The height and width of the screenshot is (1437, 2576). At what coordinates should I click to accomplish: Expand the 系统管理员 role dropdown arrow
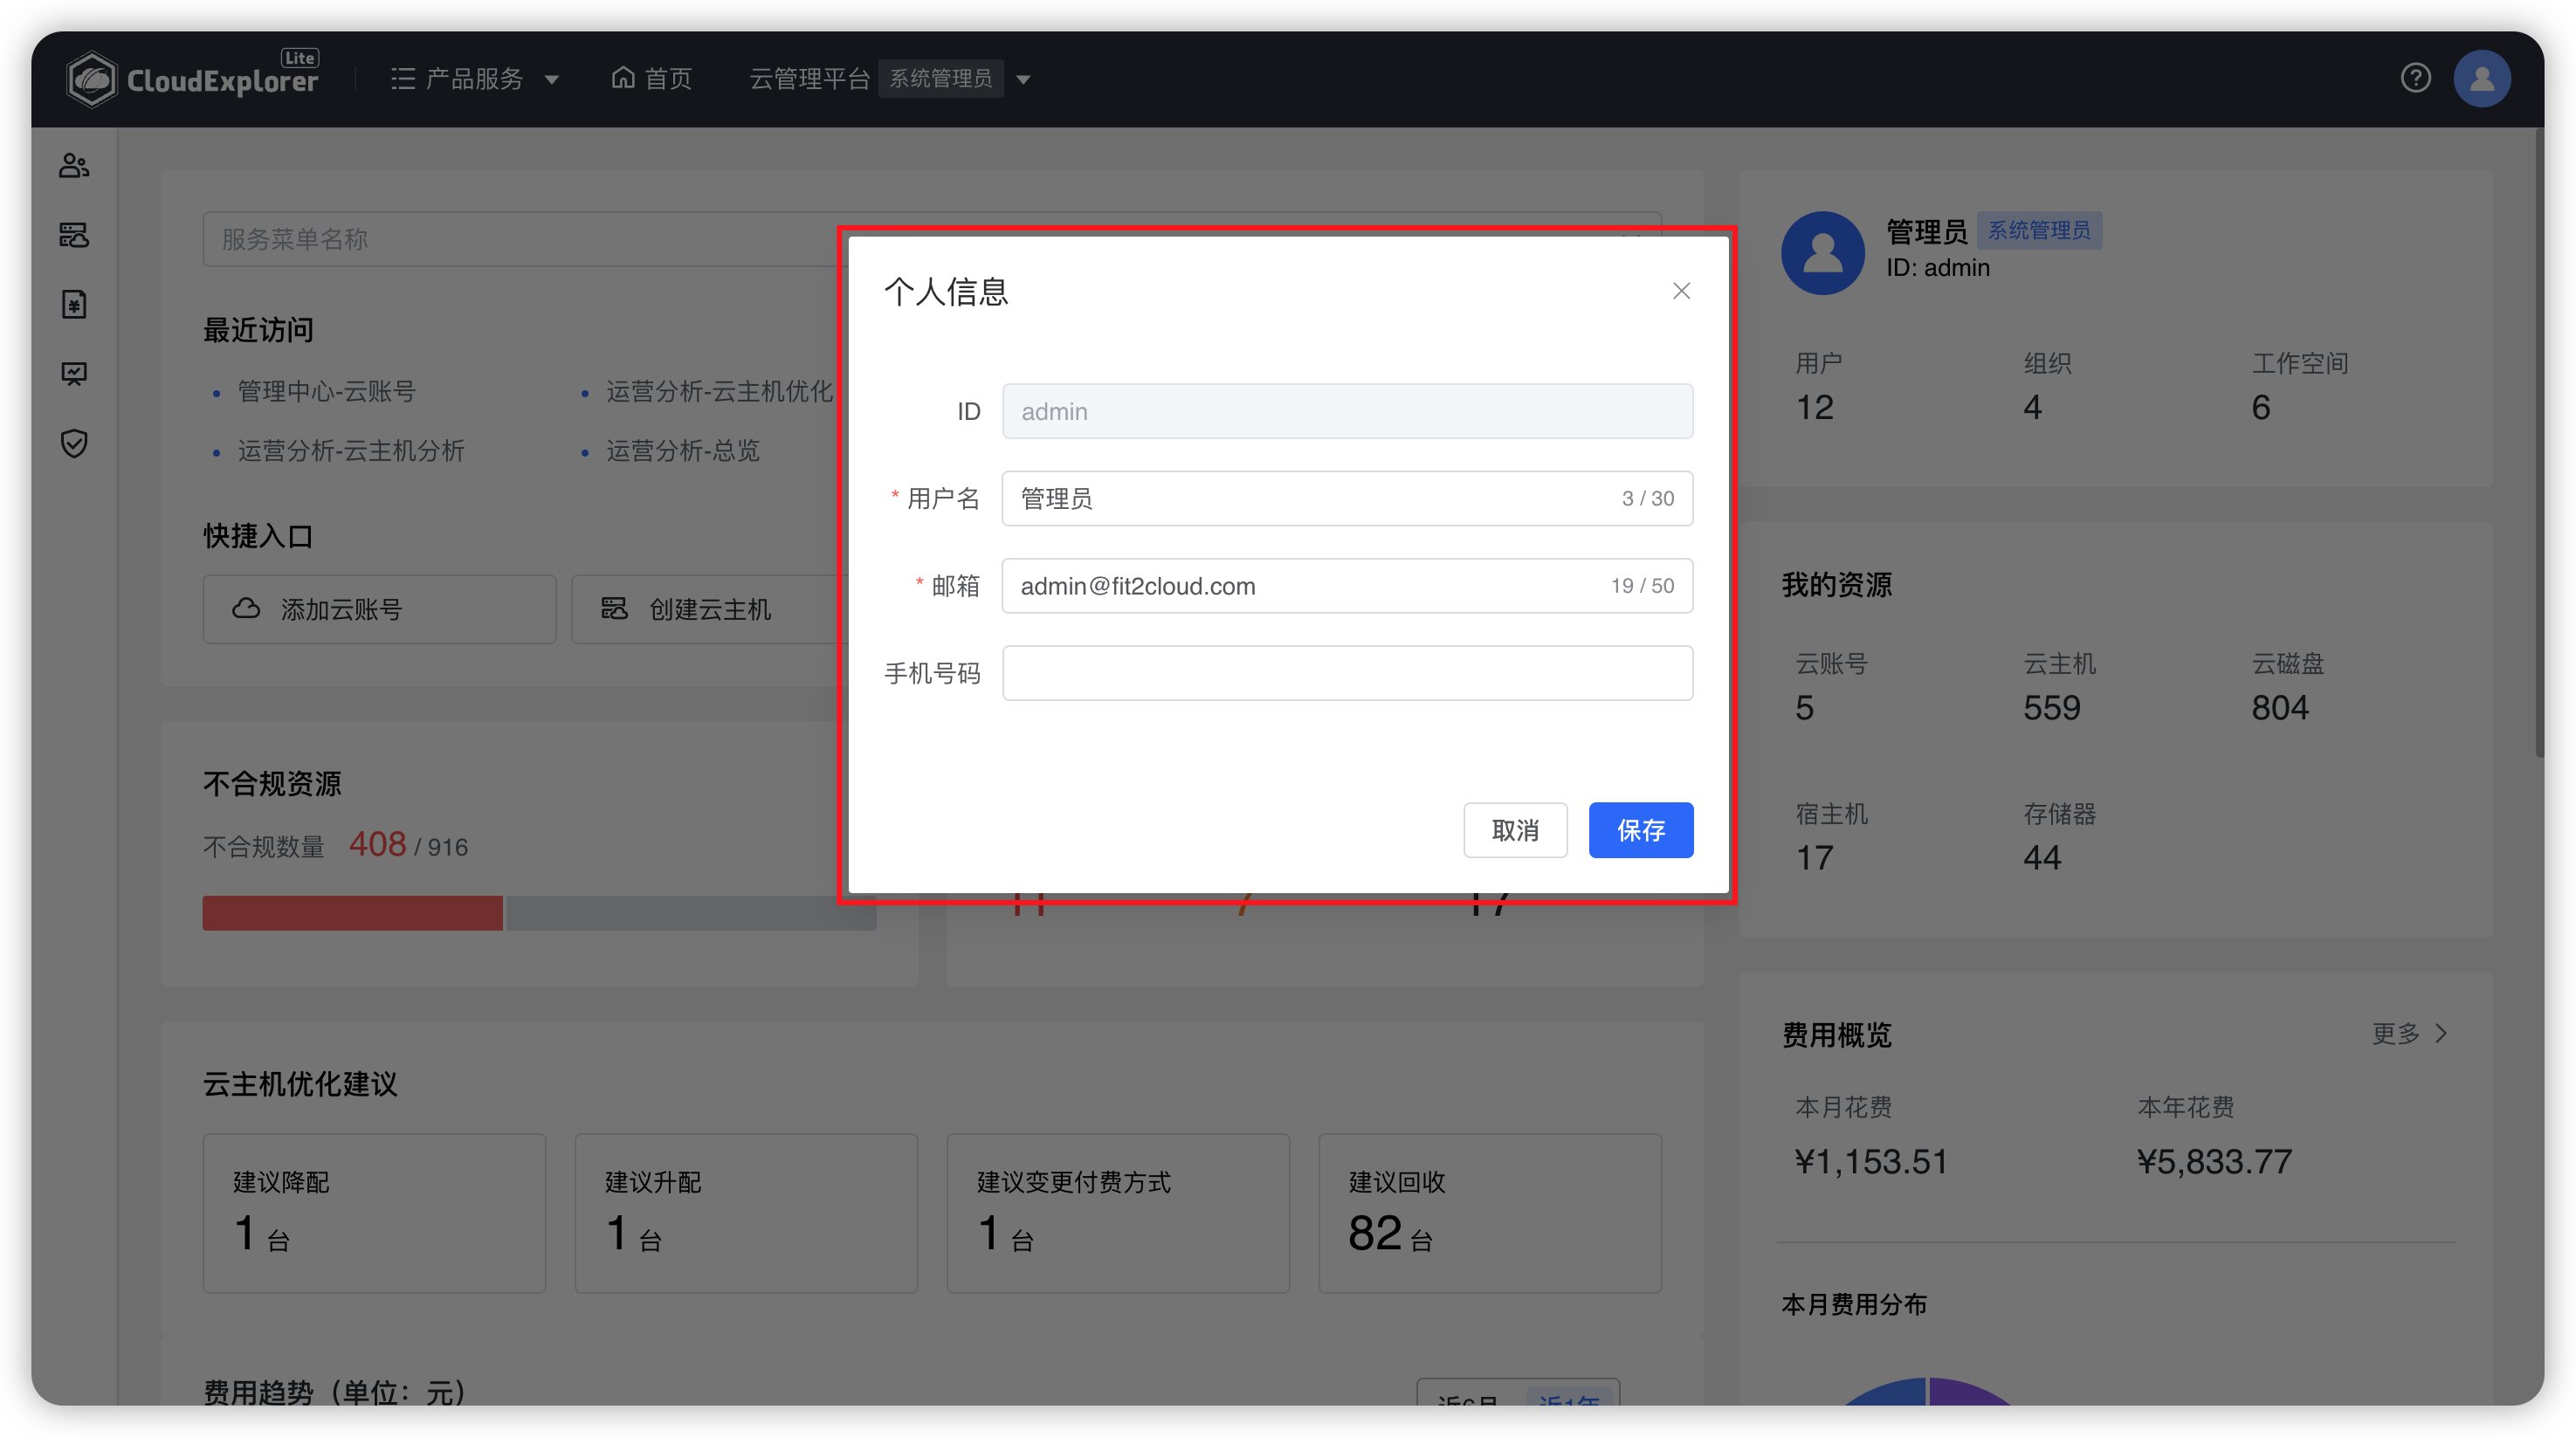1023,79
